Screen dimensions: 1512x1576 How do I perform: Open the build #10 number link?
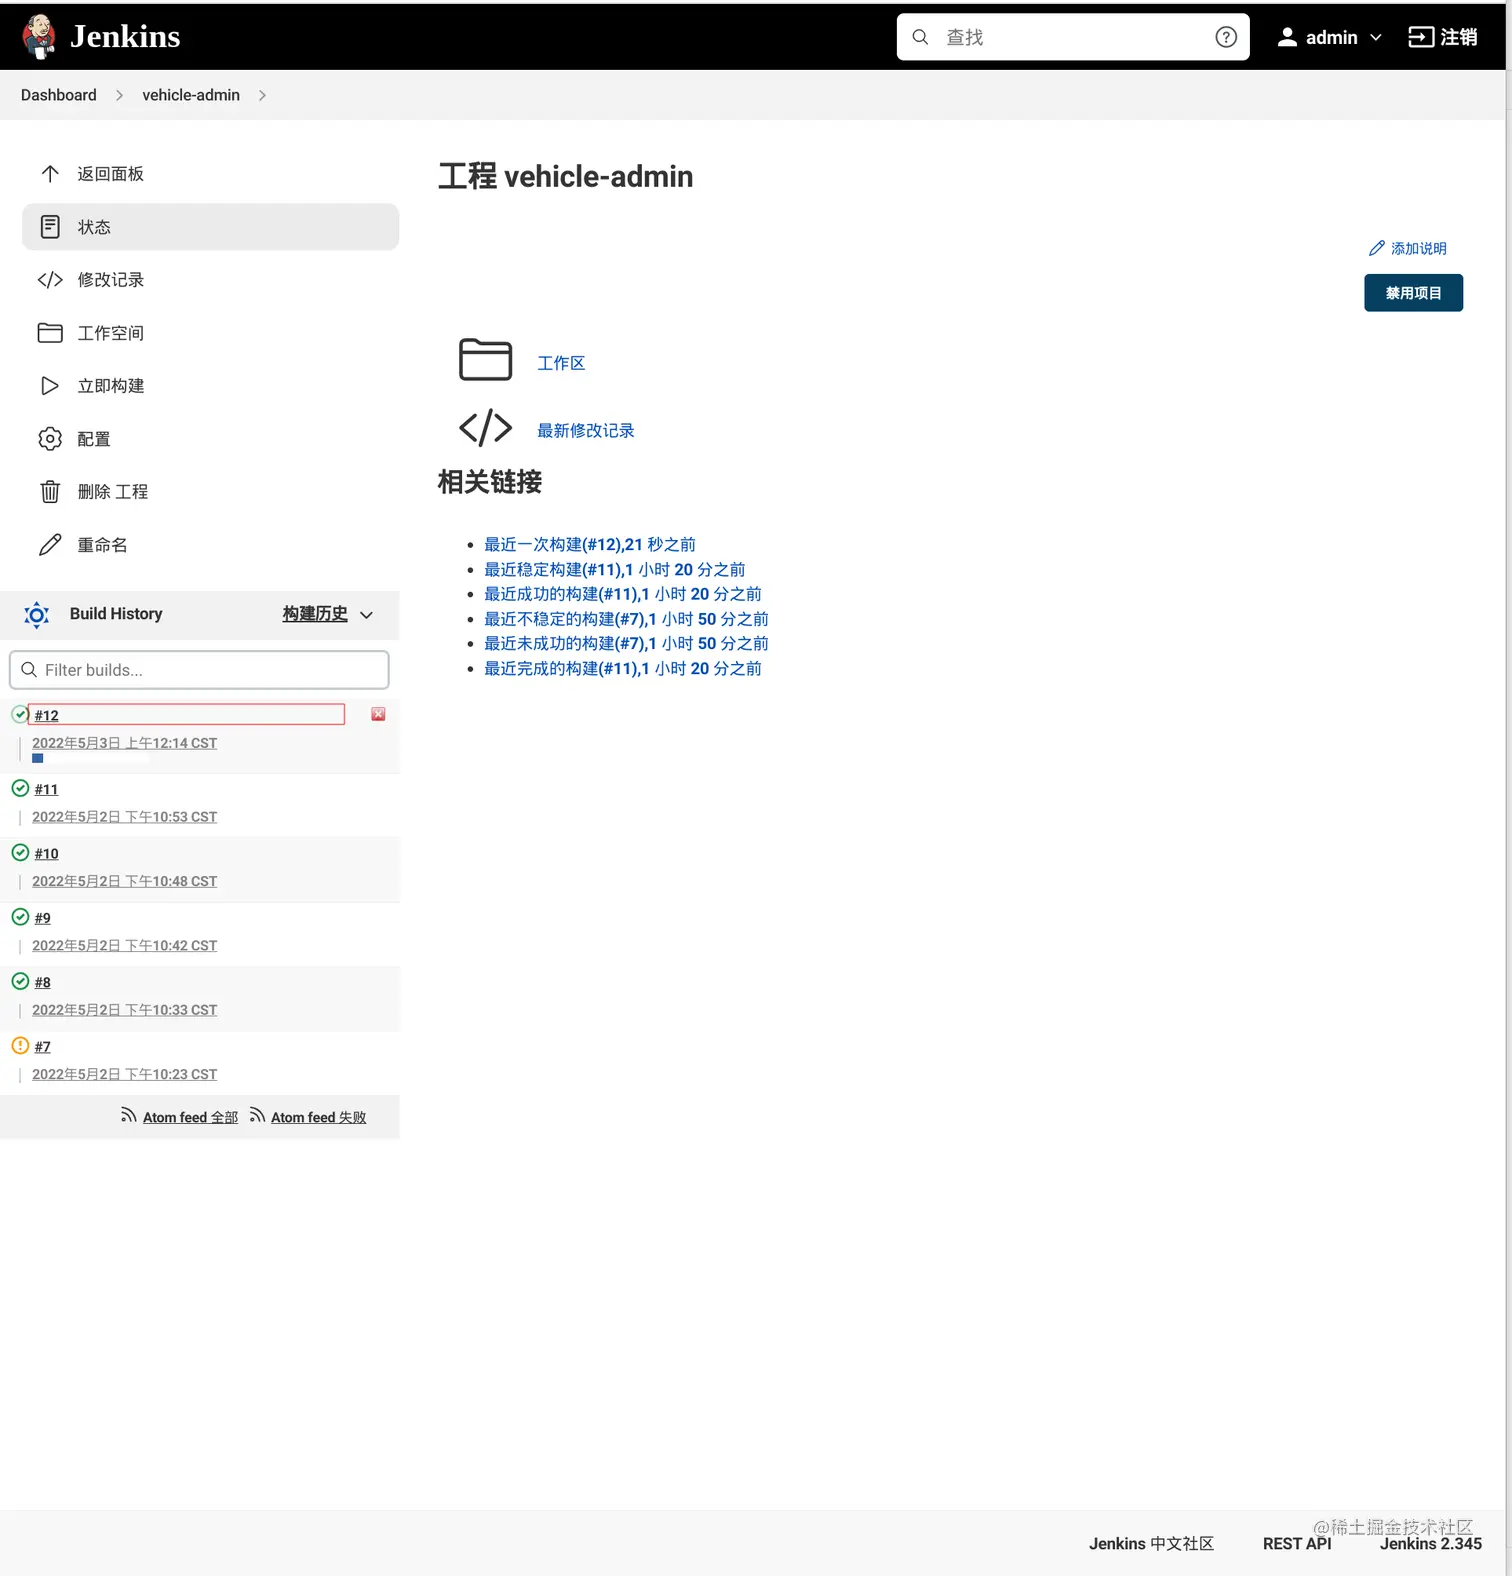point(47,854)
